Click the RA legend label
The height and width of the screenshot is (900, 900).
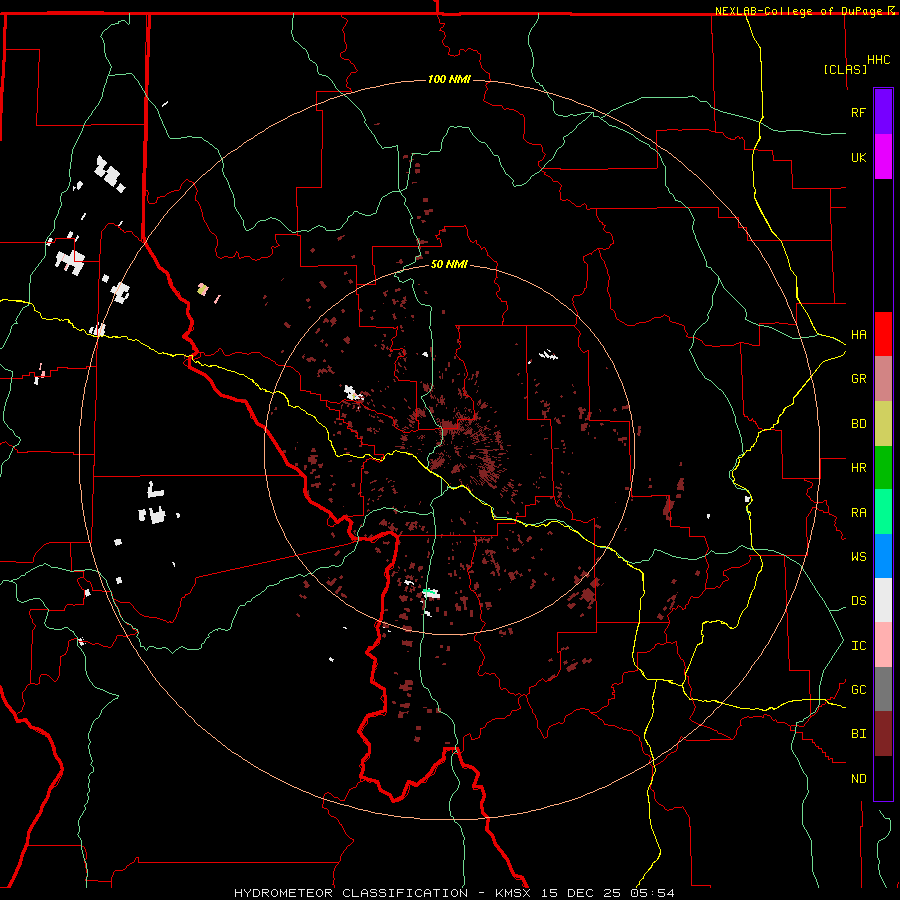858,513
